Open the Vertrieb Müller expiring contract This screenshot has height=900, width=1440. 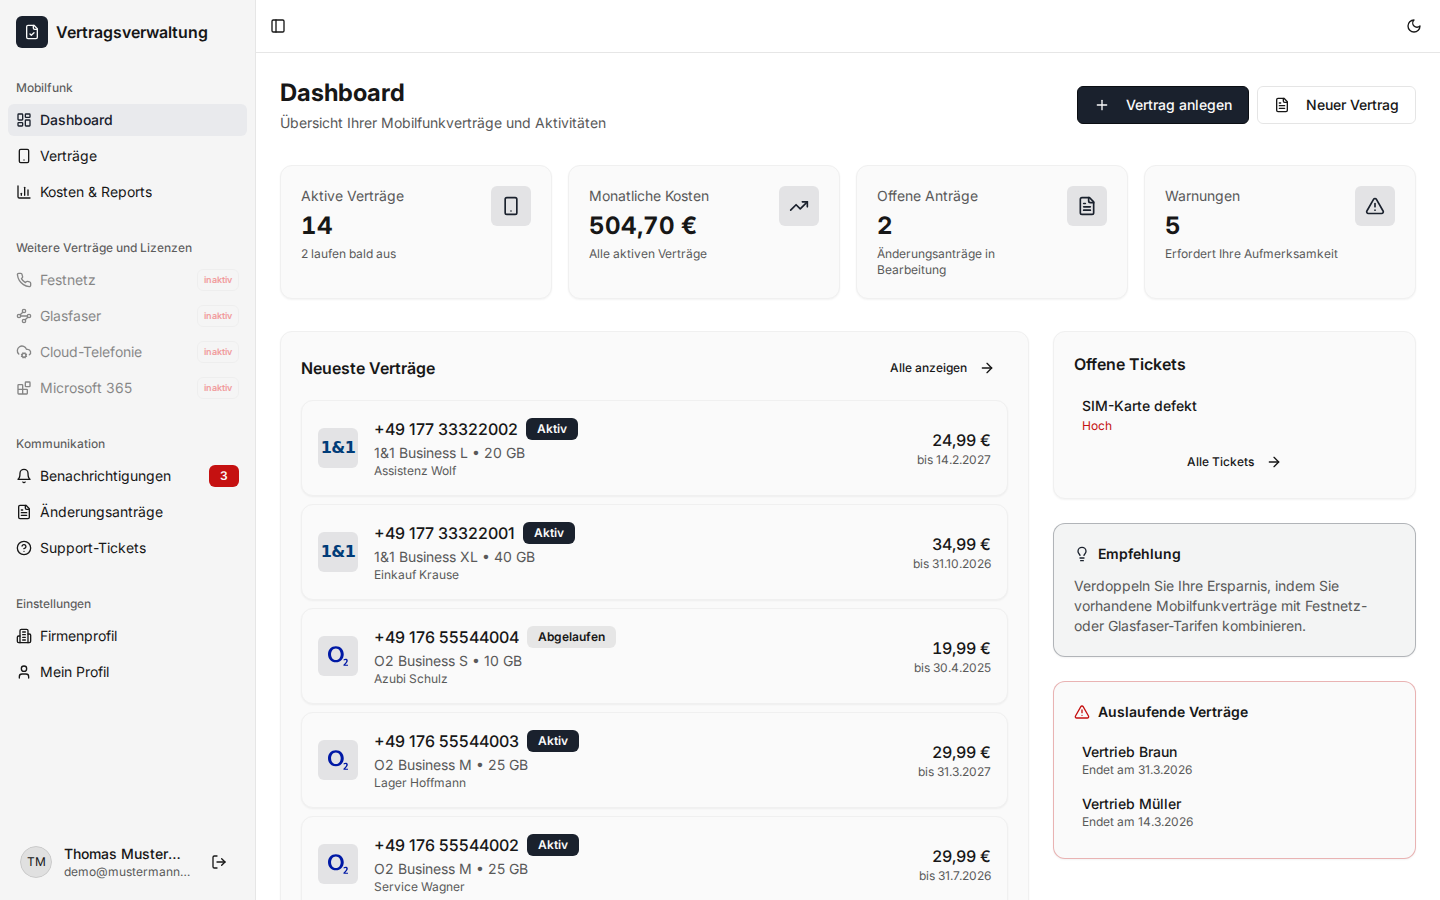click(x=1234, y=812)
